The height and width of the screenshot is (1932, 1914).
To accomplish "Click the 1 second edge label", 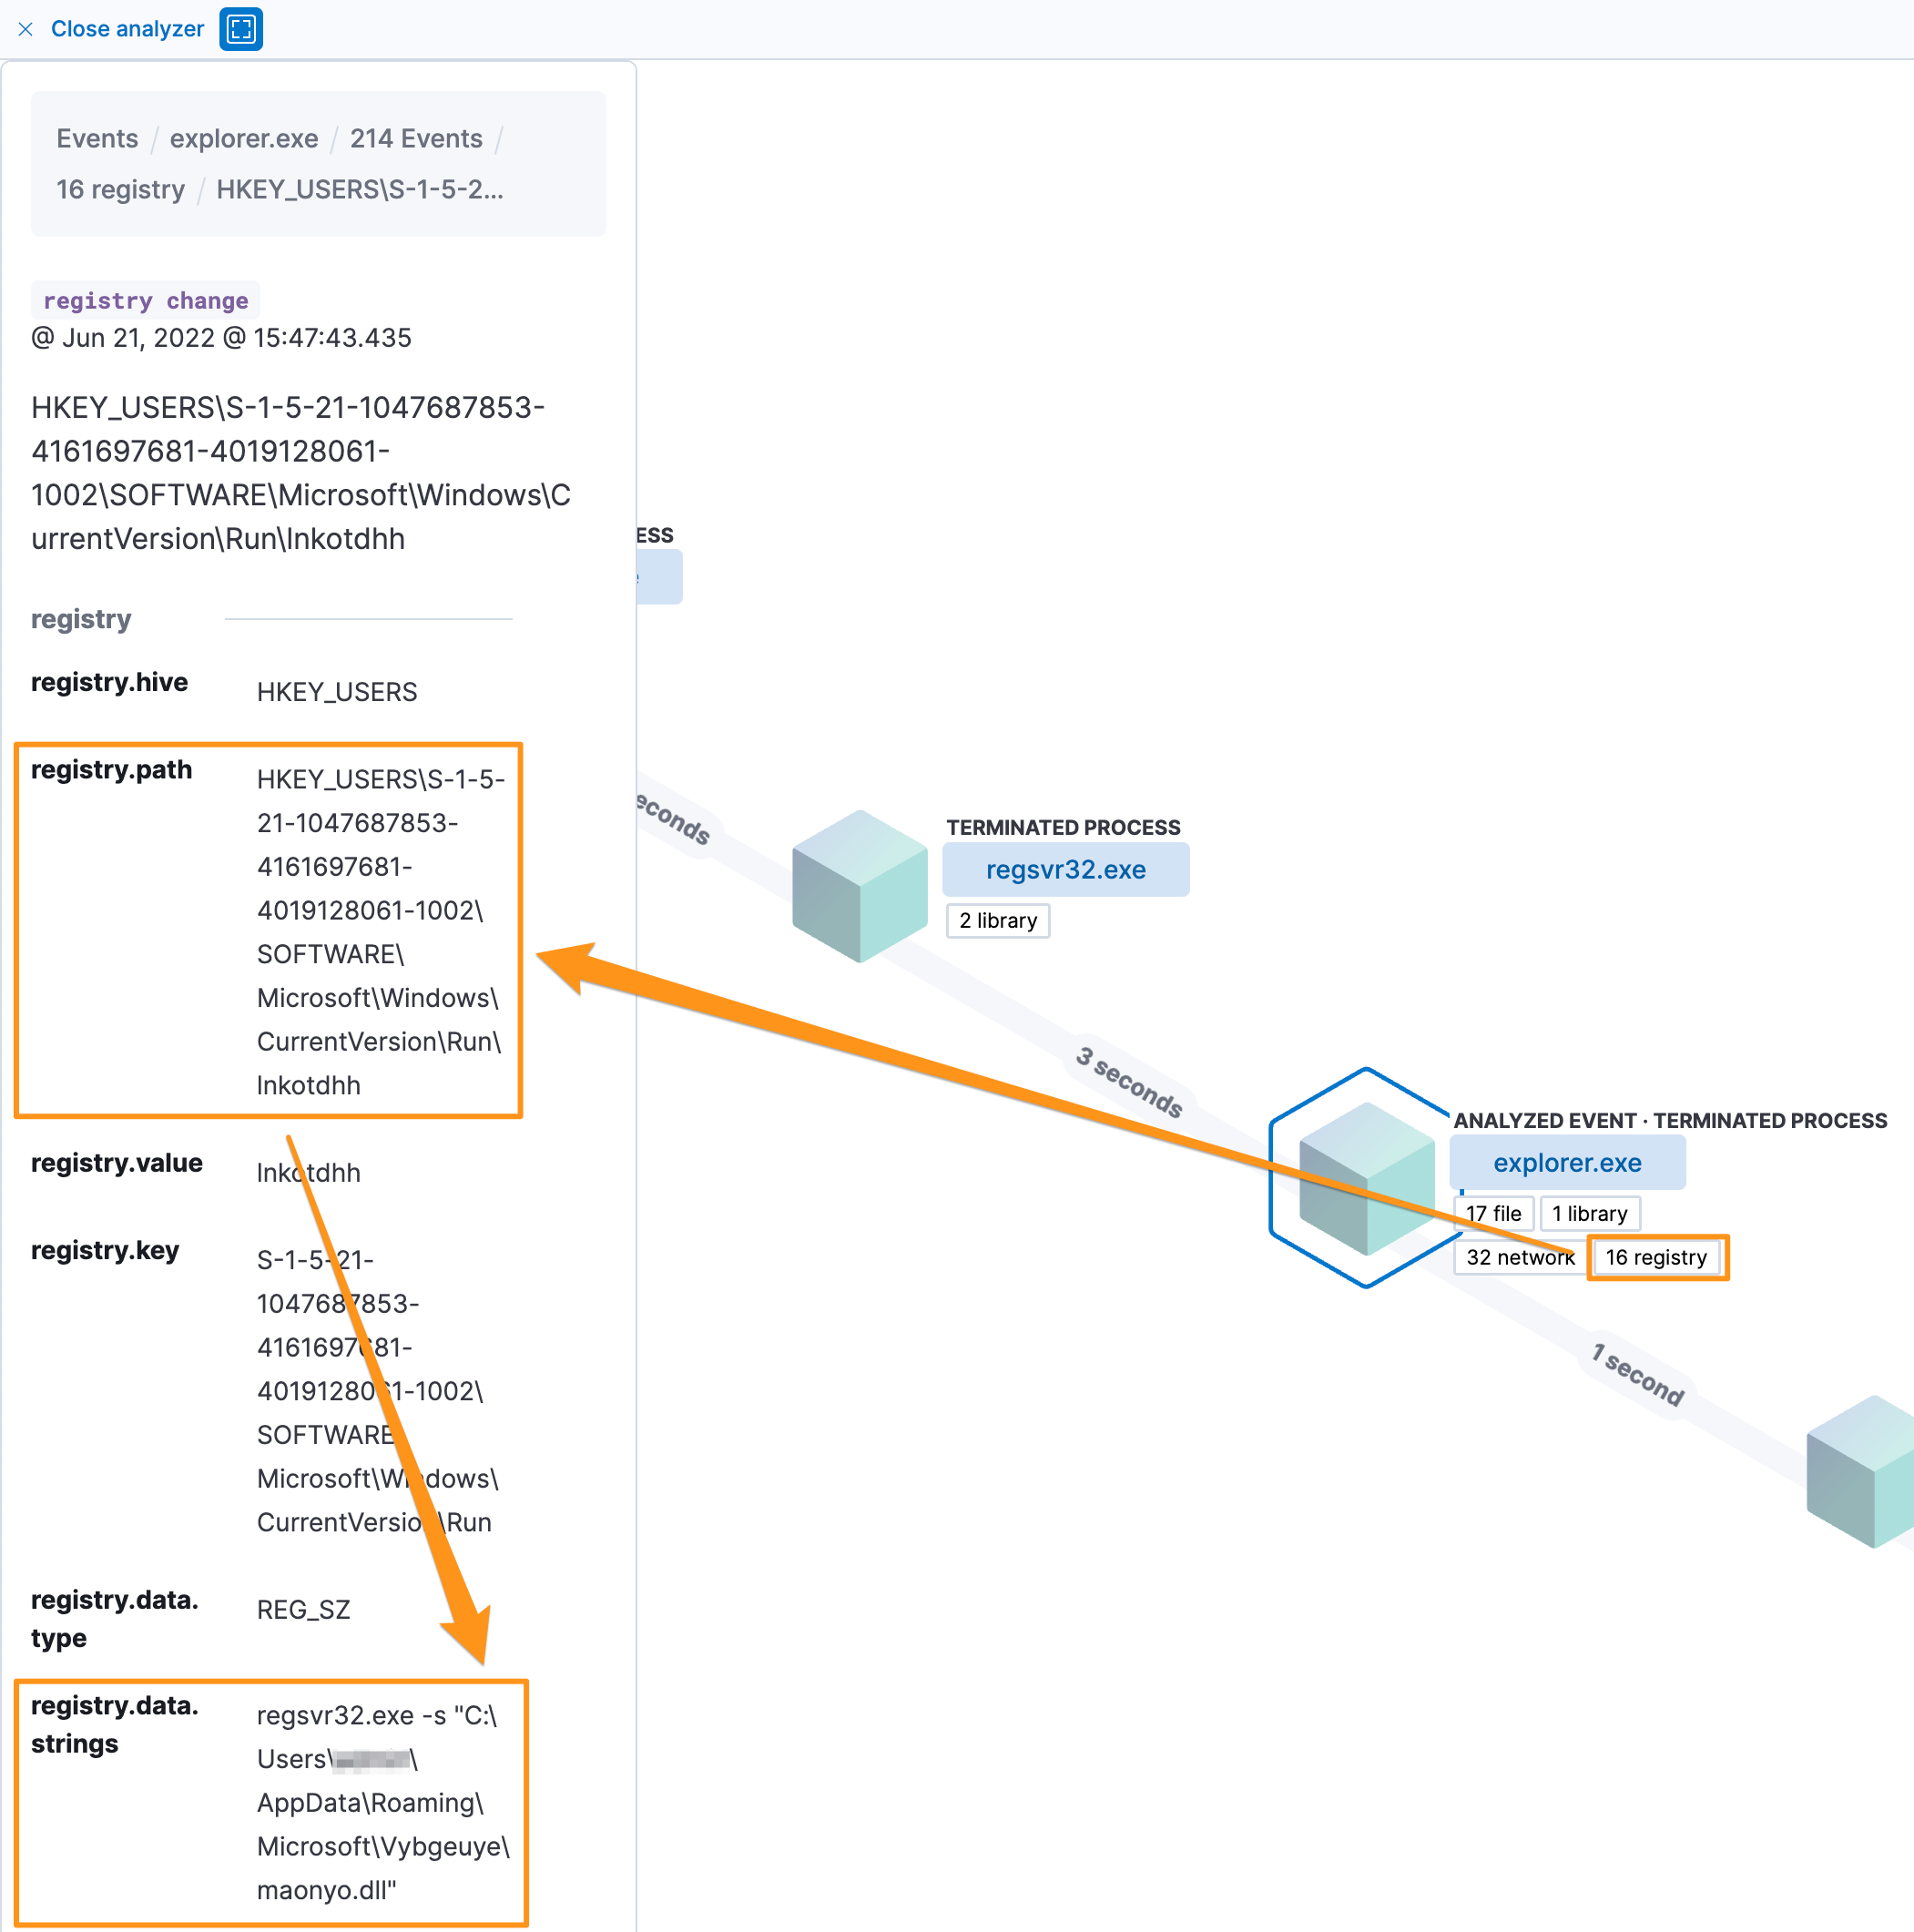I will 1638,1375.
